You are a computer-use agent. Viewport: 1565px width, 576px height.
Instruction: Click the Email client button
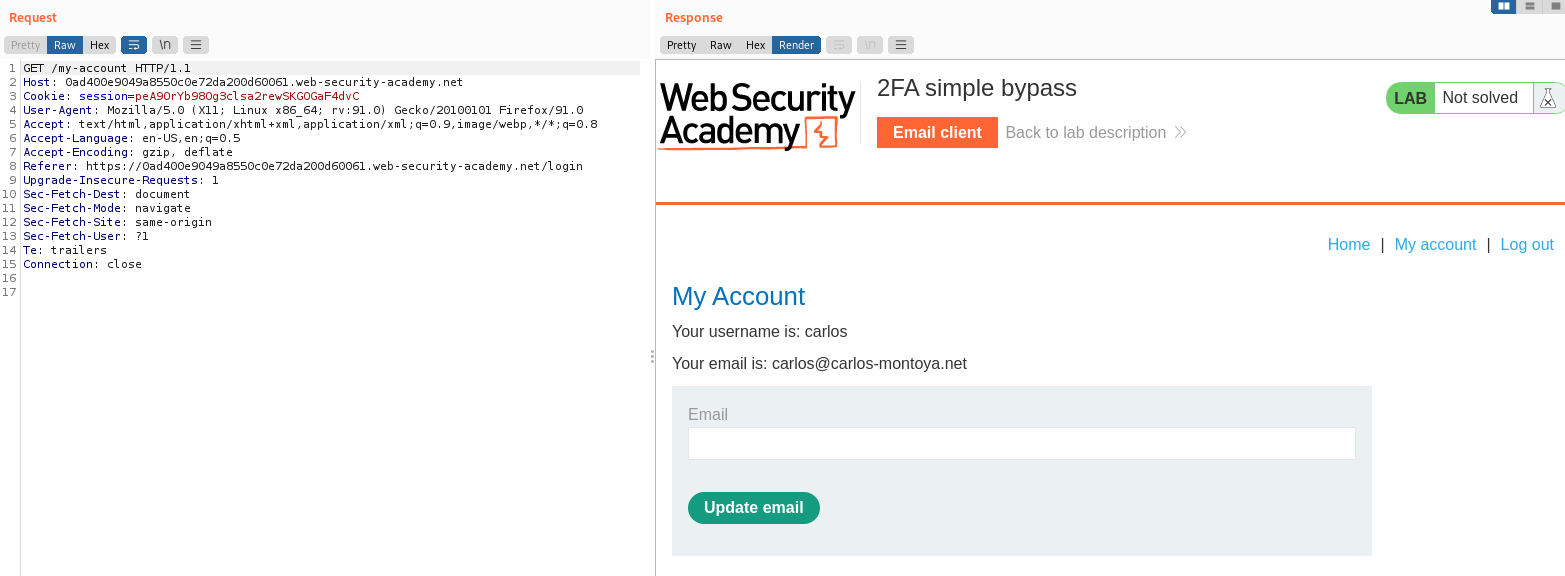[x=937, y=132]
